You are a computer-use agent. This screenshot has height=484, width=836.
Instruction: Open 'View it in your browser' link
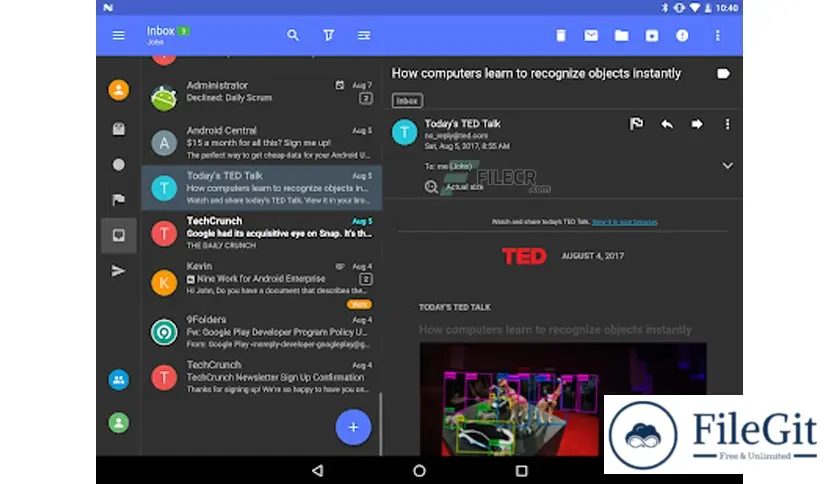(624, 222)
